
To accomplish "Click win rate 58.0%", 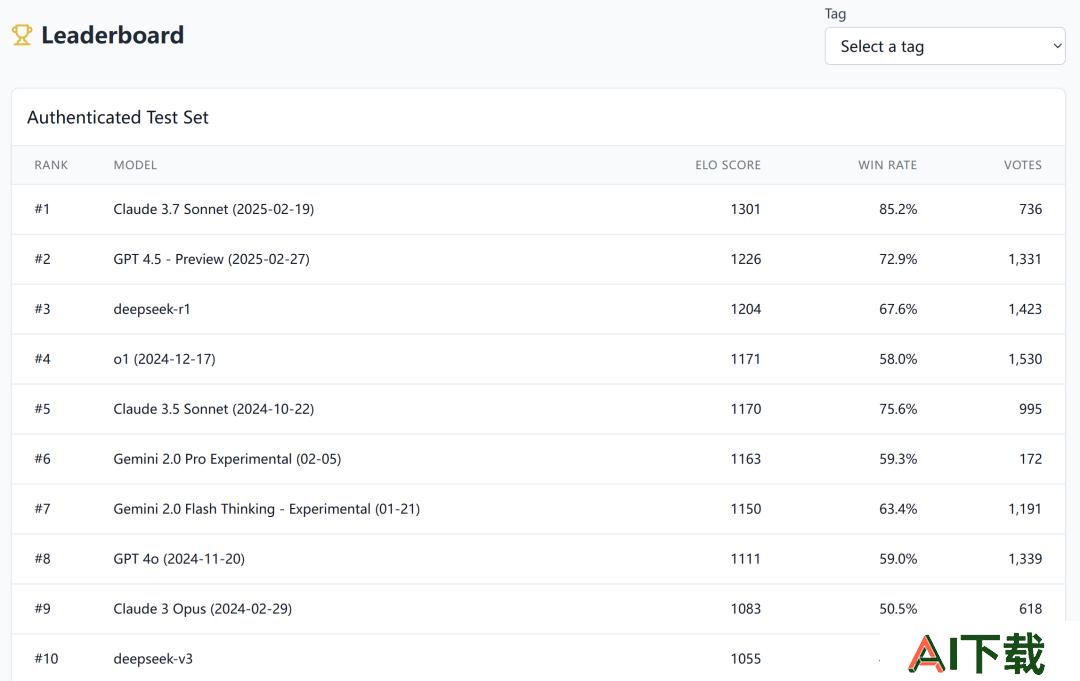I will (898, 359).
